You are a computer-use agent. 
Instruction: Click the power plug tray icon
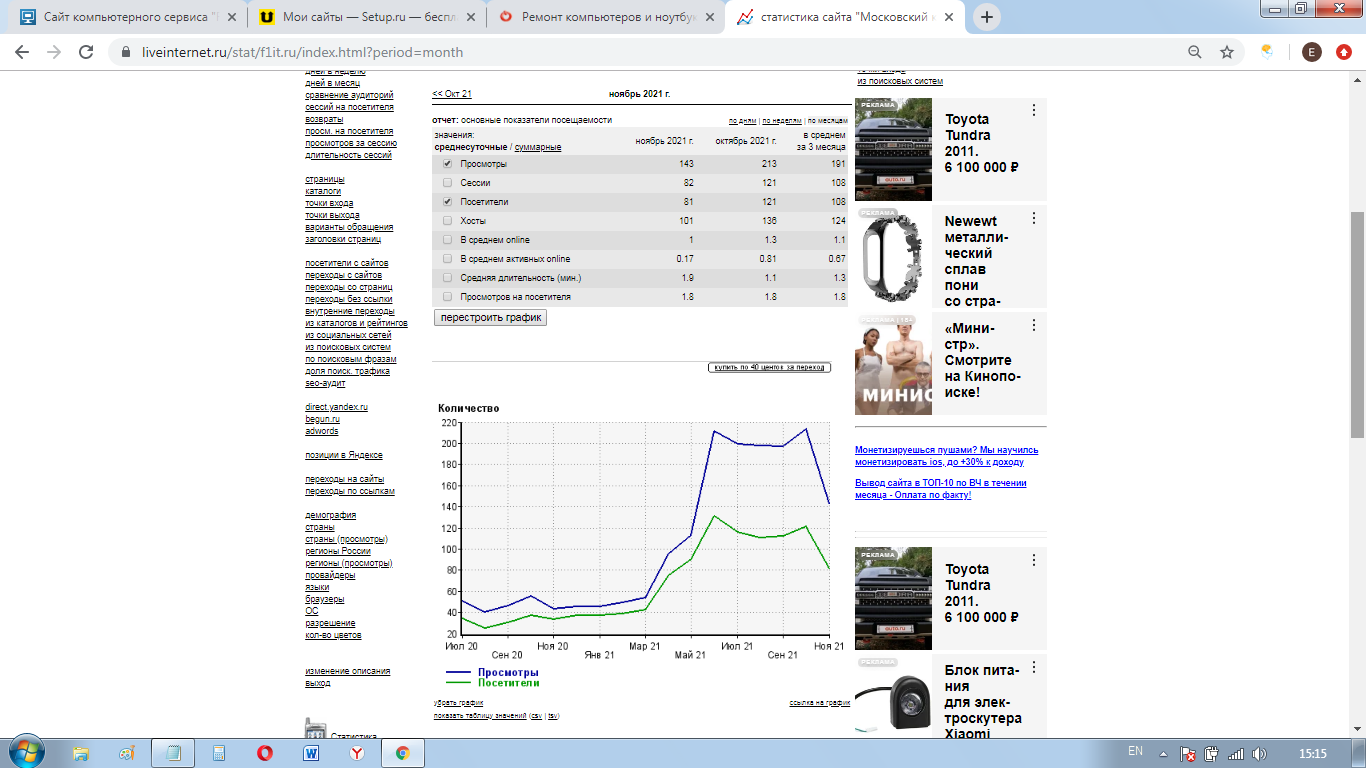click(1212, 753)
